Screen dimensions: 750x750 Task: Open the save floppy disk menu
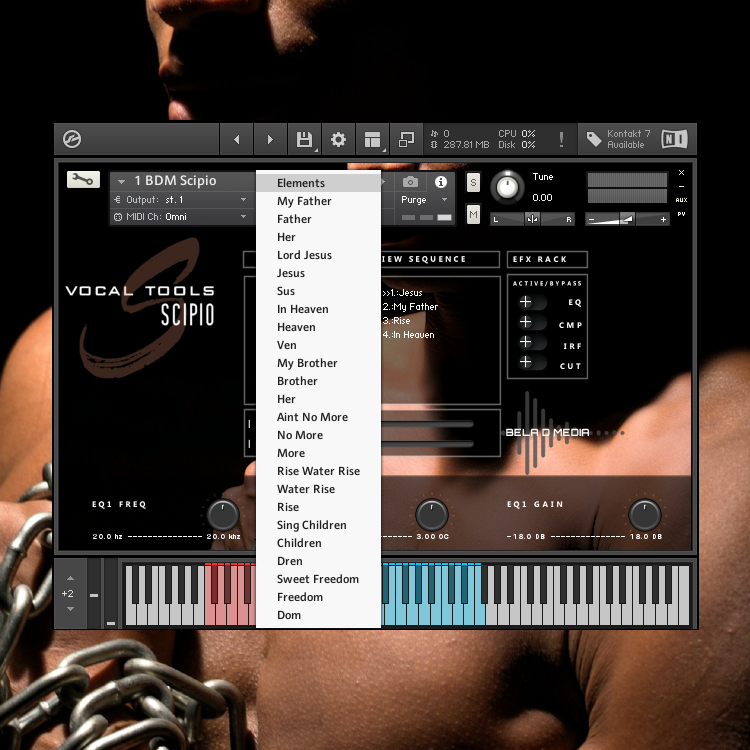(304, 139)
